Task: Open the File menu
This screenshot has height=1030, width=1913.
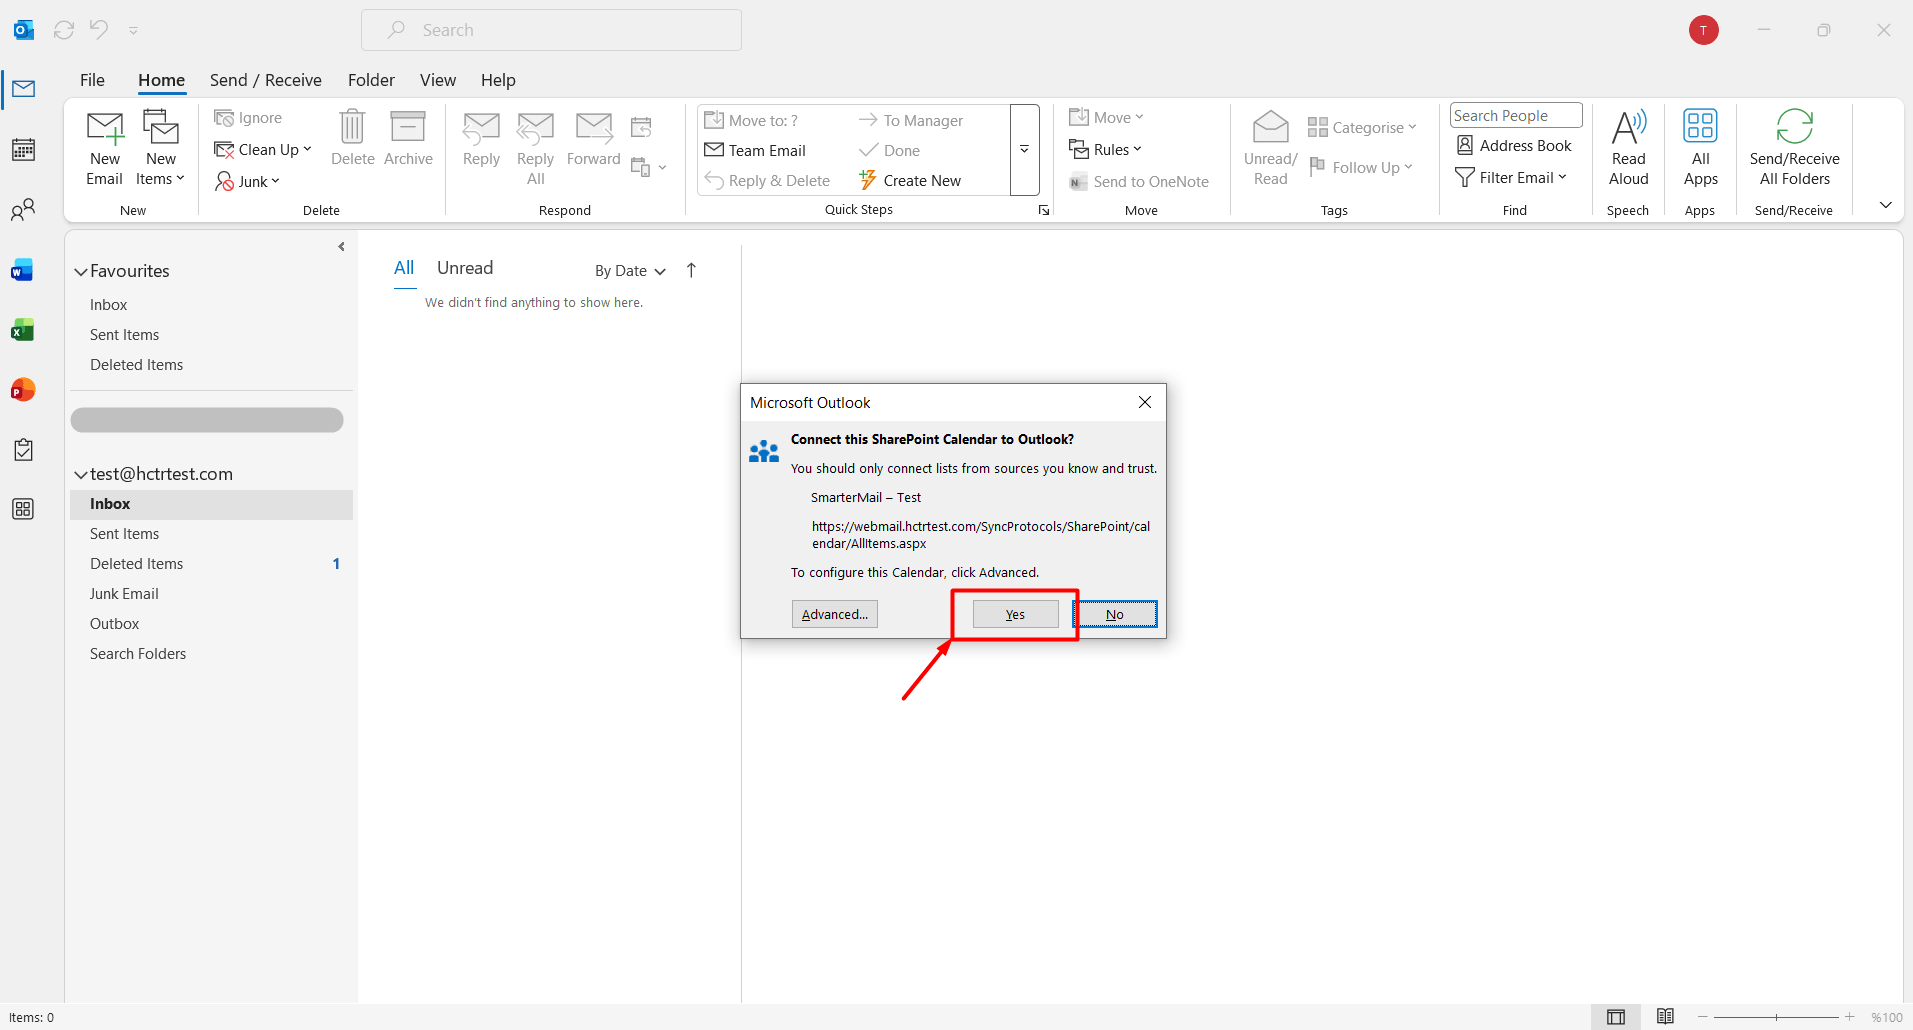Action: point(92,80)
